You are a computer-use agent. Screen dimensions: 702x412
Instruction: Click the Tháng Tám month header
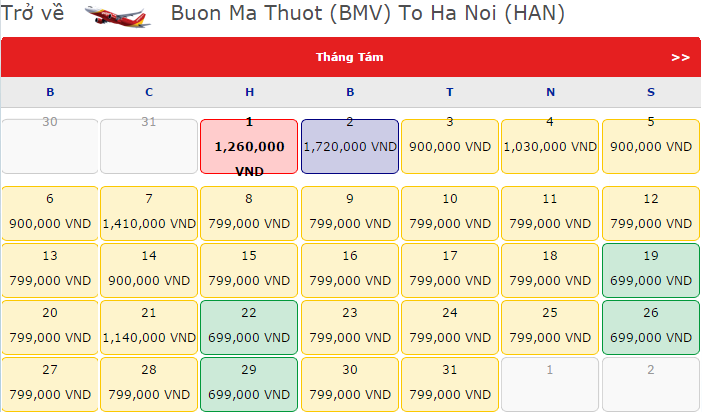tap(349, 57)
